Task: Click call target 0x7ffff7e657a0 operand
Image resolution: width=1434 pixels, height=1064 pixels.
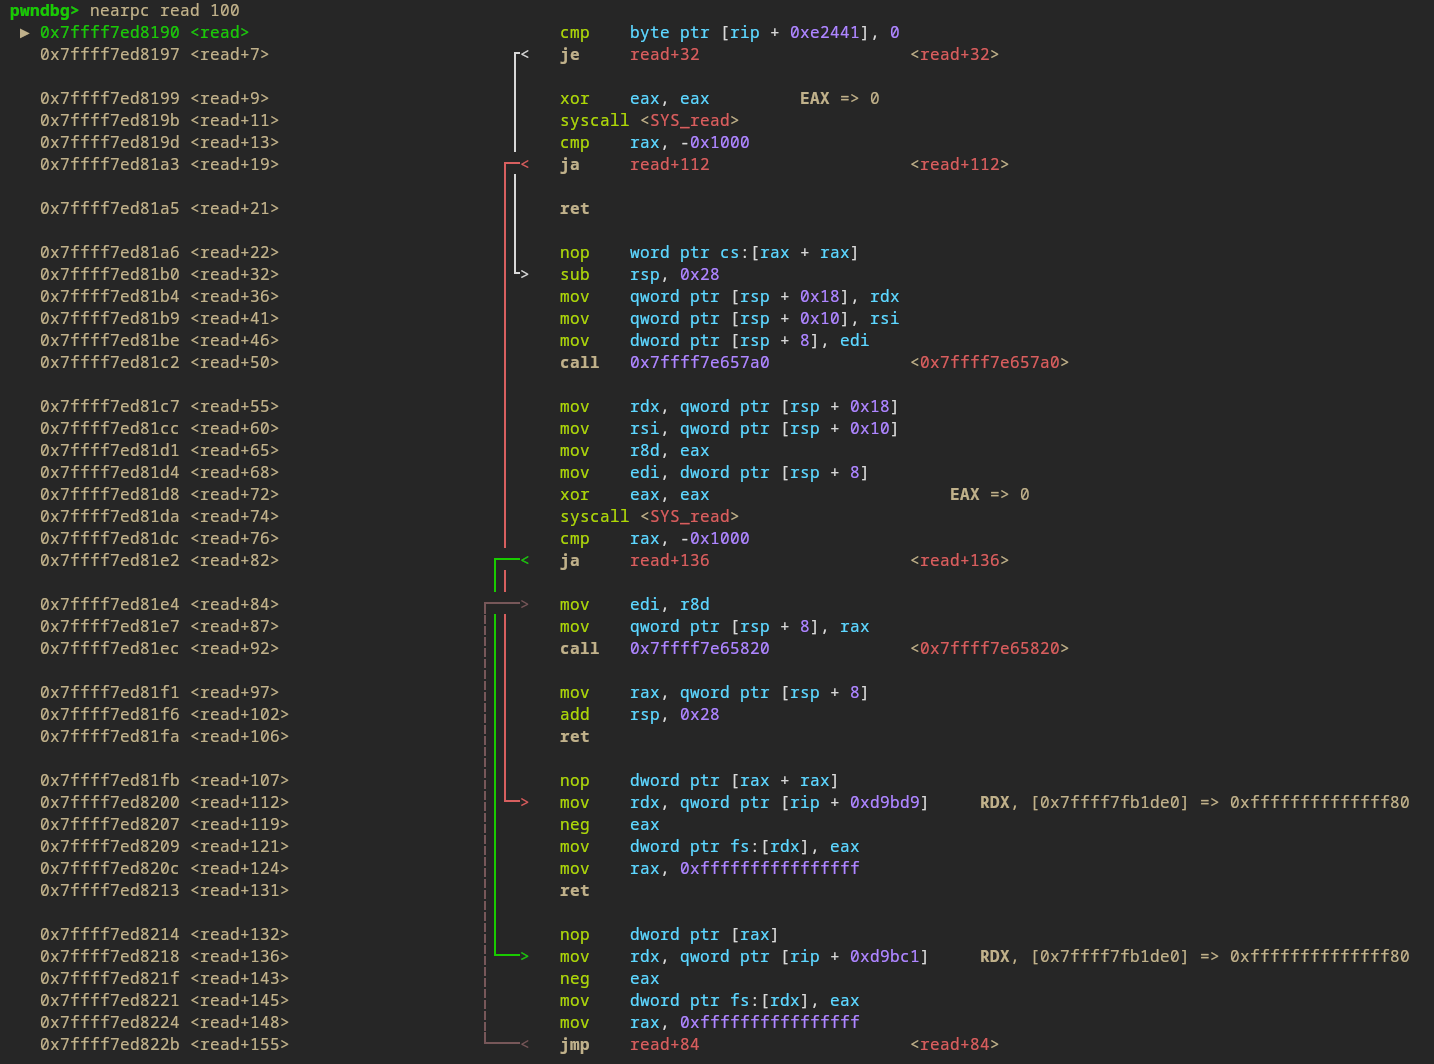Action: click(699, 363)
